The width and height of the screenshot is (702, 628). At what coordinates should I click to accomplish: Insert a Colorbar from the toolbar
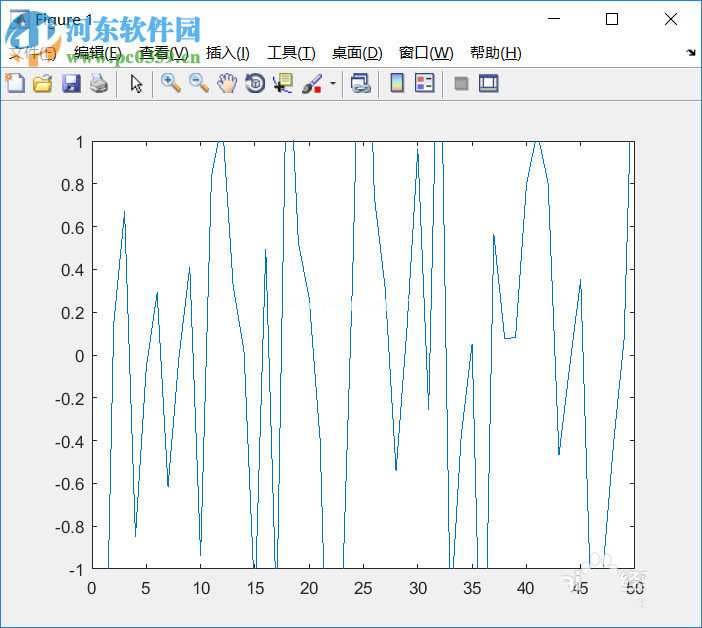(x=397, y=84)
